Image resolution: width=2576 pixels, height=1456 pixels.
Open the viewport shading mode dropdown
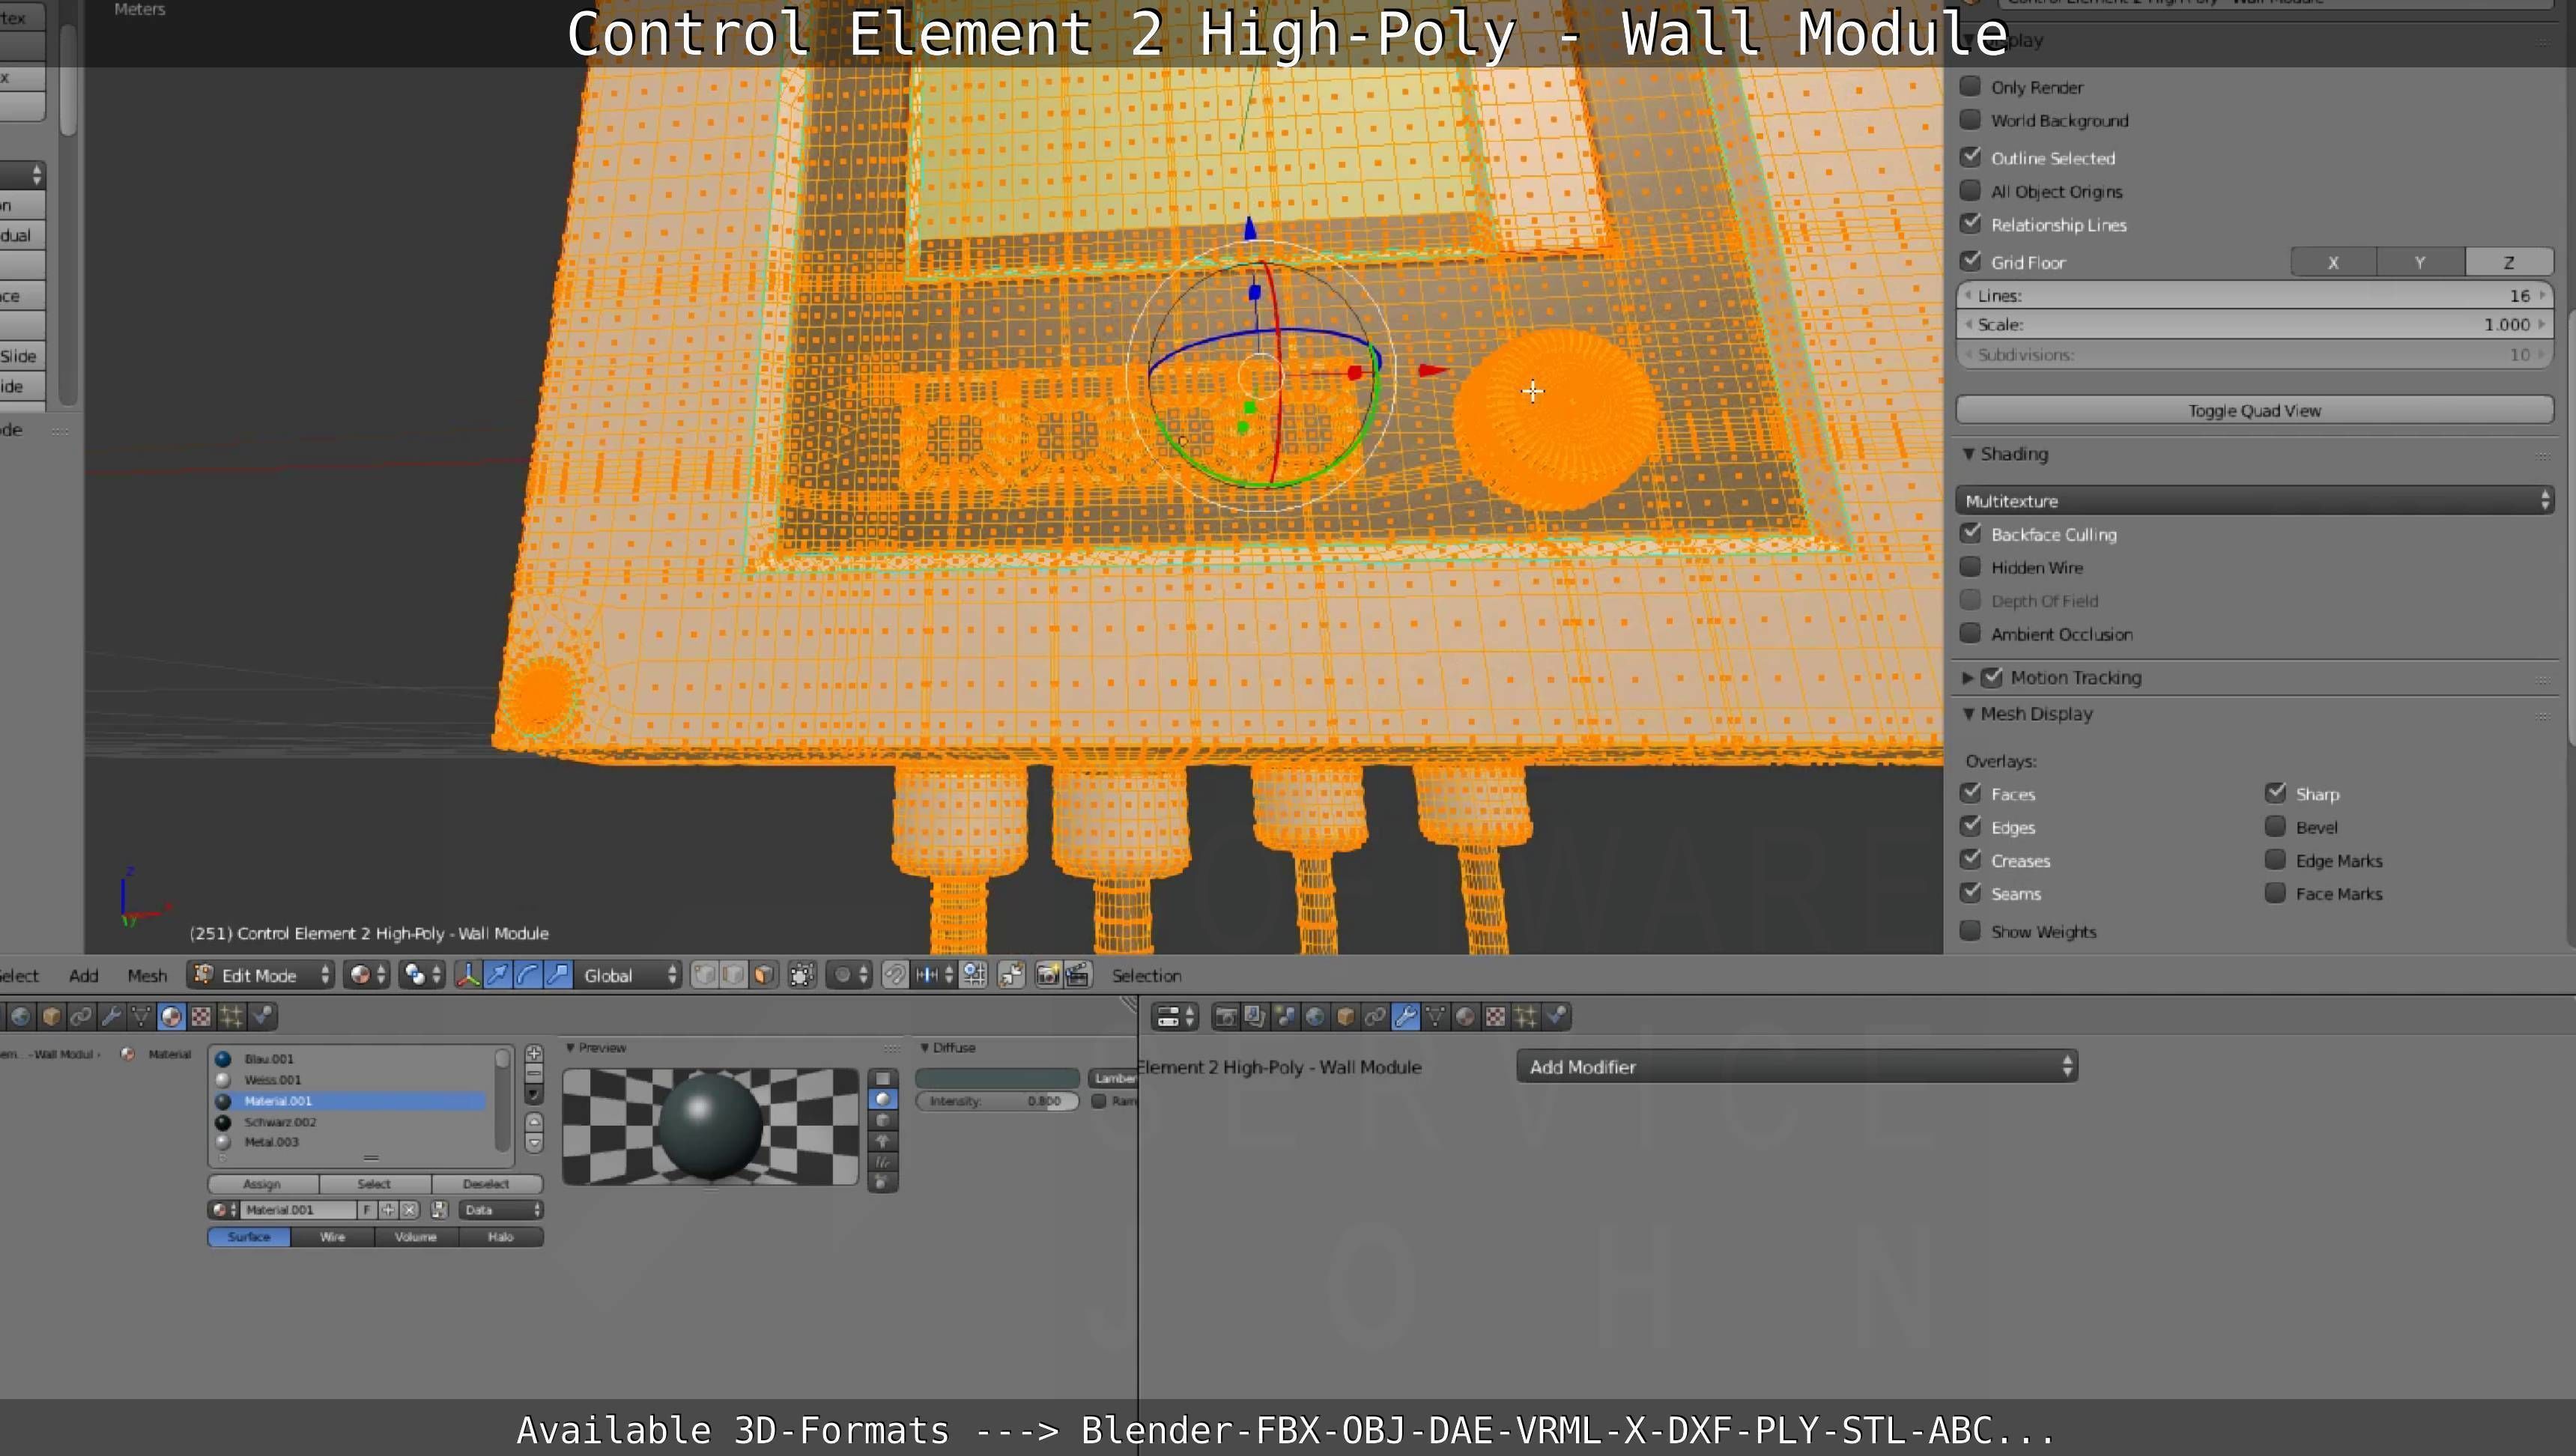(x=366, y=975)
